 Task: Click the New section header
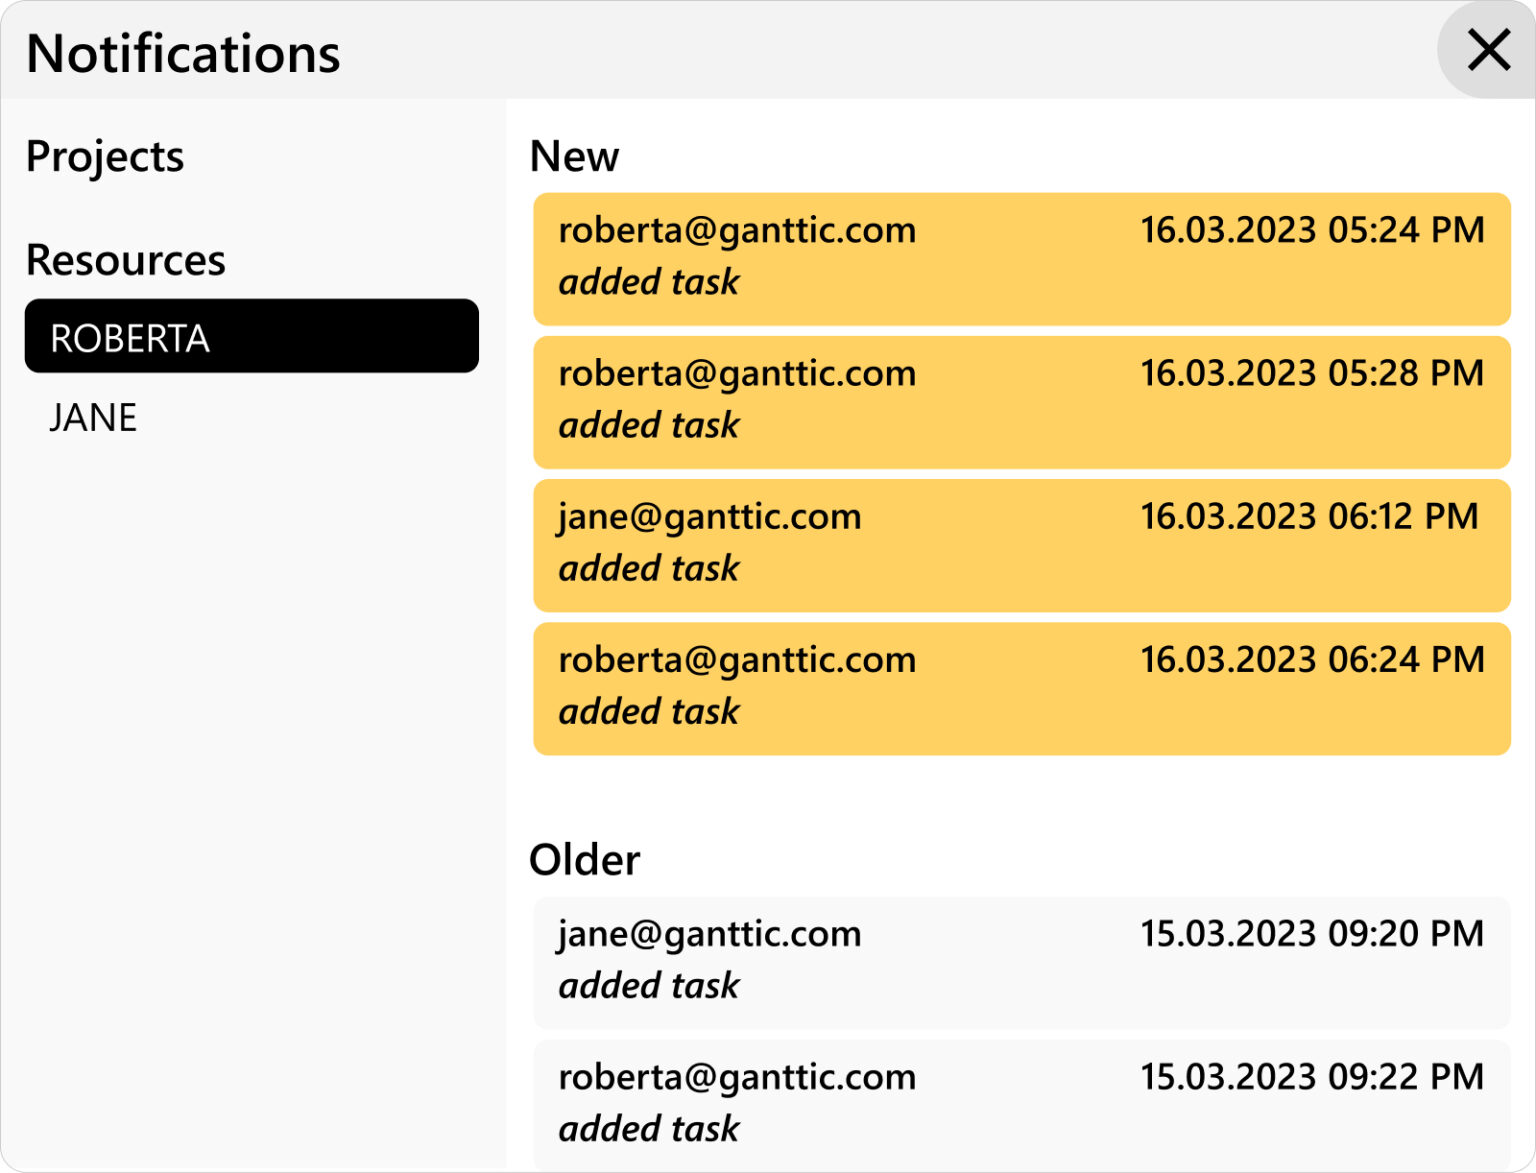coord(574,156)
